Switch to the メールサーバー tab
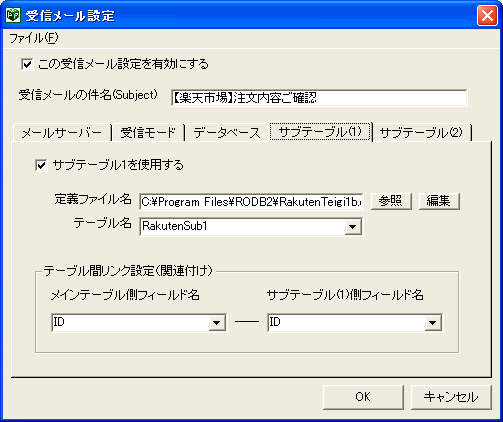 coord(62,133)
